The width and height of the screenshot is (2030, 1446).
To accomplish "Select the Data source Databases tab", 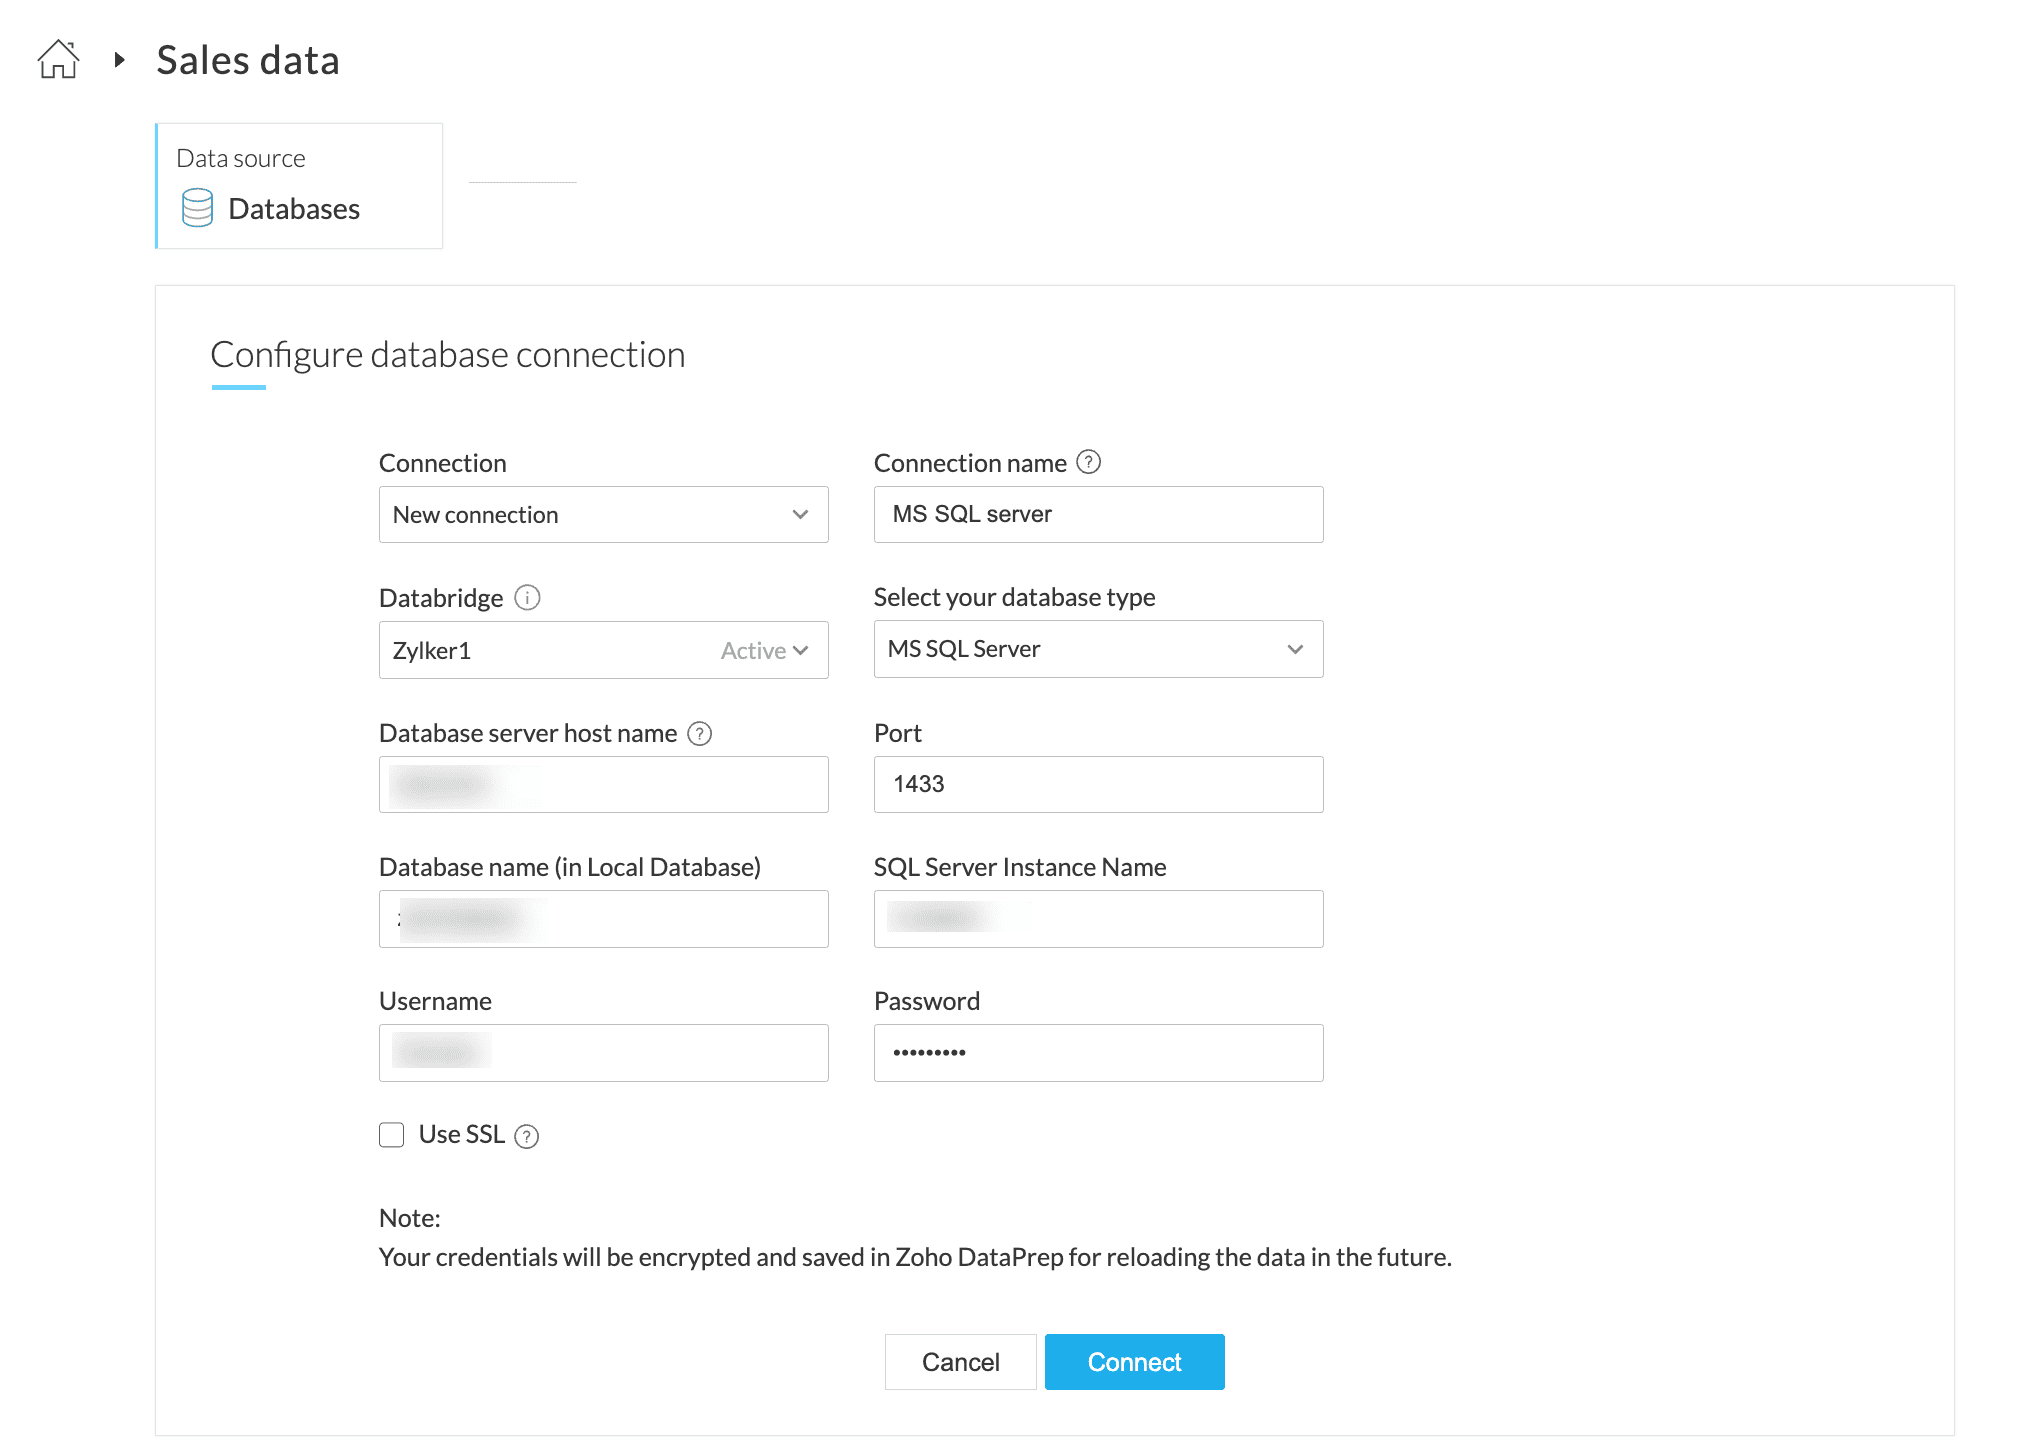I will click(299, 186).
